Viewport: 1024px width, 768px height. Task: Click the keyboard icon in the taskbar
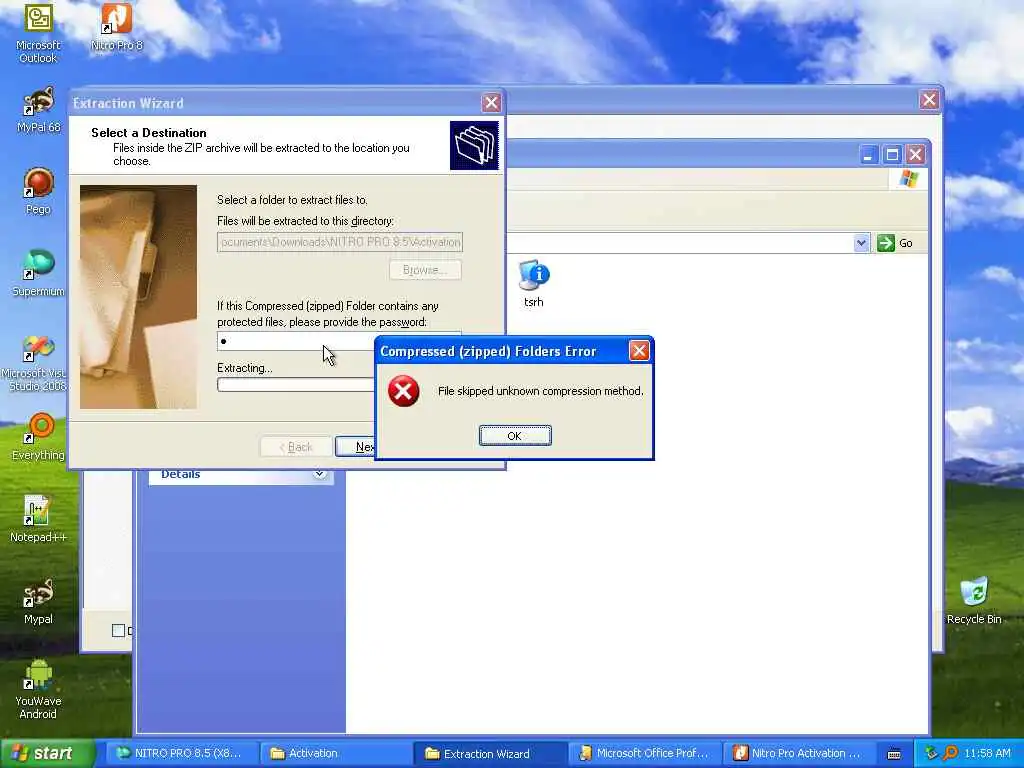(x=894, y=754)
